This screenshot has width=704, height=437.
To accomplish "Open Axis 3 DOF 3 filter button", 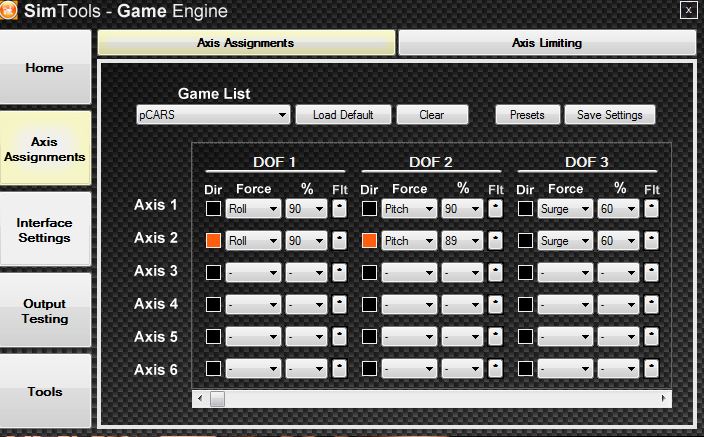I will (651, 273).
